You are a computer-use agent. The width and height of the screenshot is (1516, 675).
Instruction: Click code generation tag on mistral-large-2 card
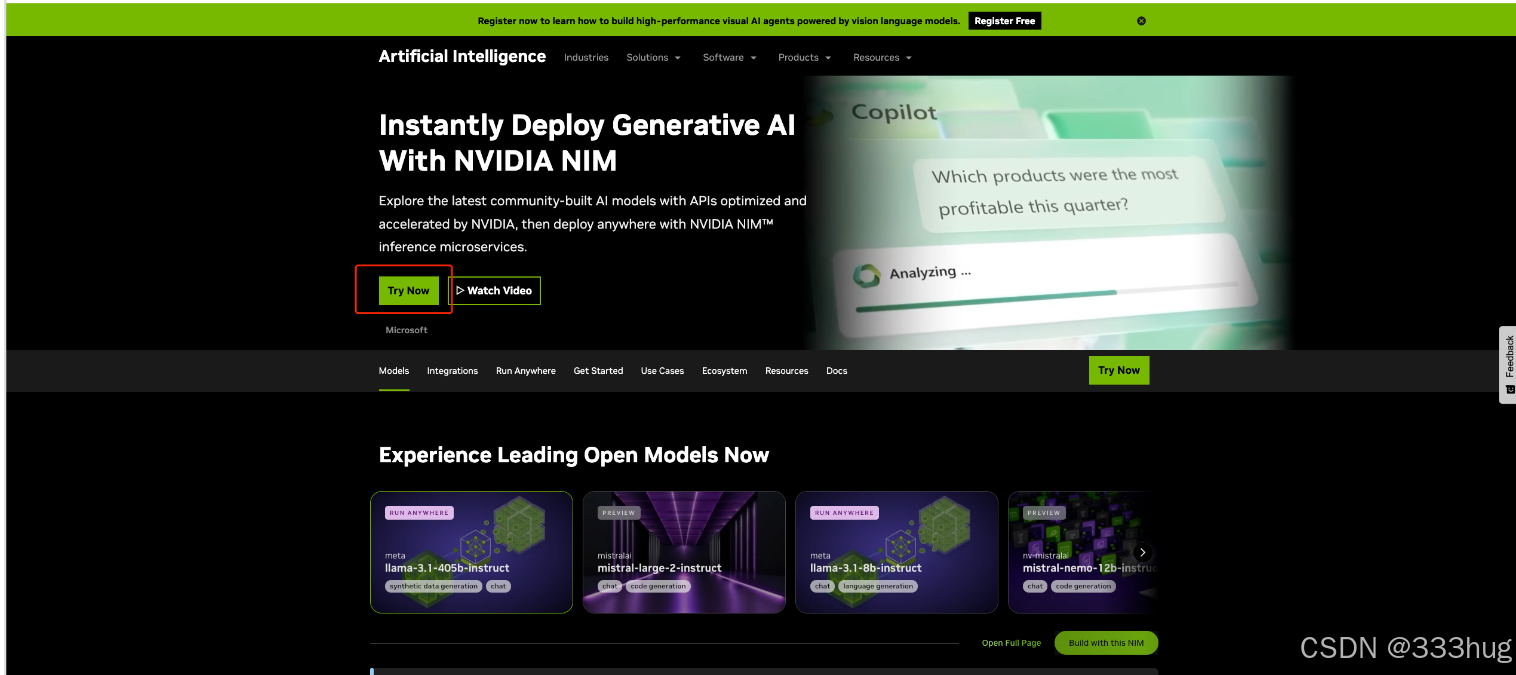pos(659,586)
